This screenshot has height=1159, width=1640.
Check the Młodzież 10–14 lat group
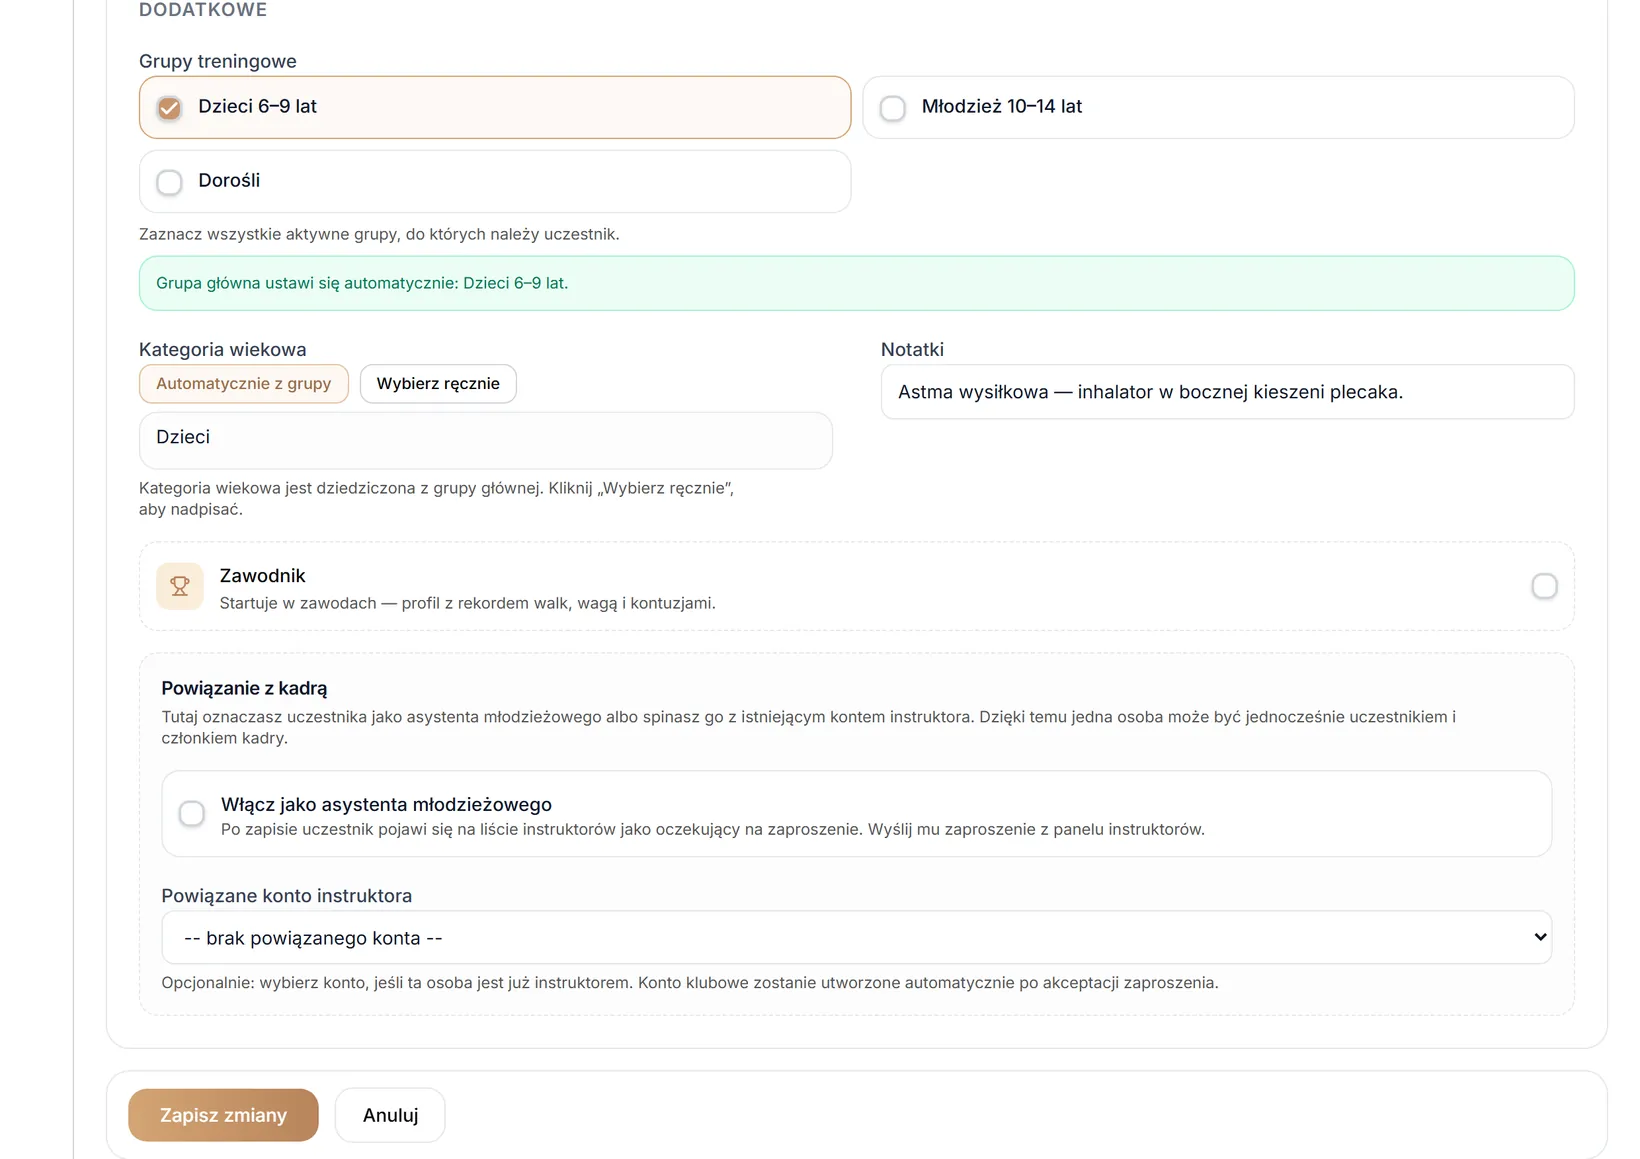click(893, 108)
